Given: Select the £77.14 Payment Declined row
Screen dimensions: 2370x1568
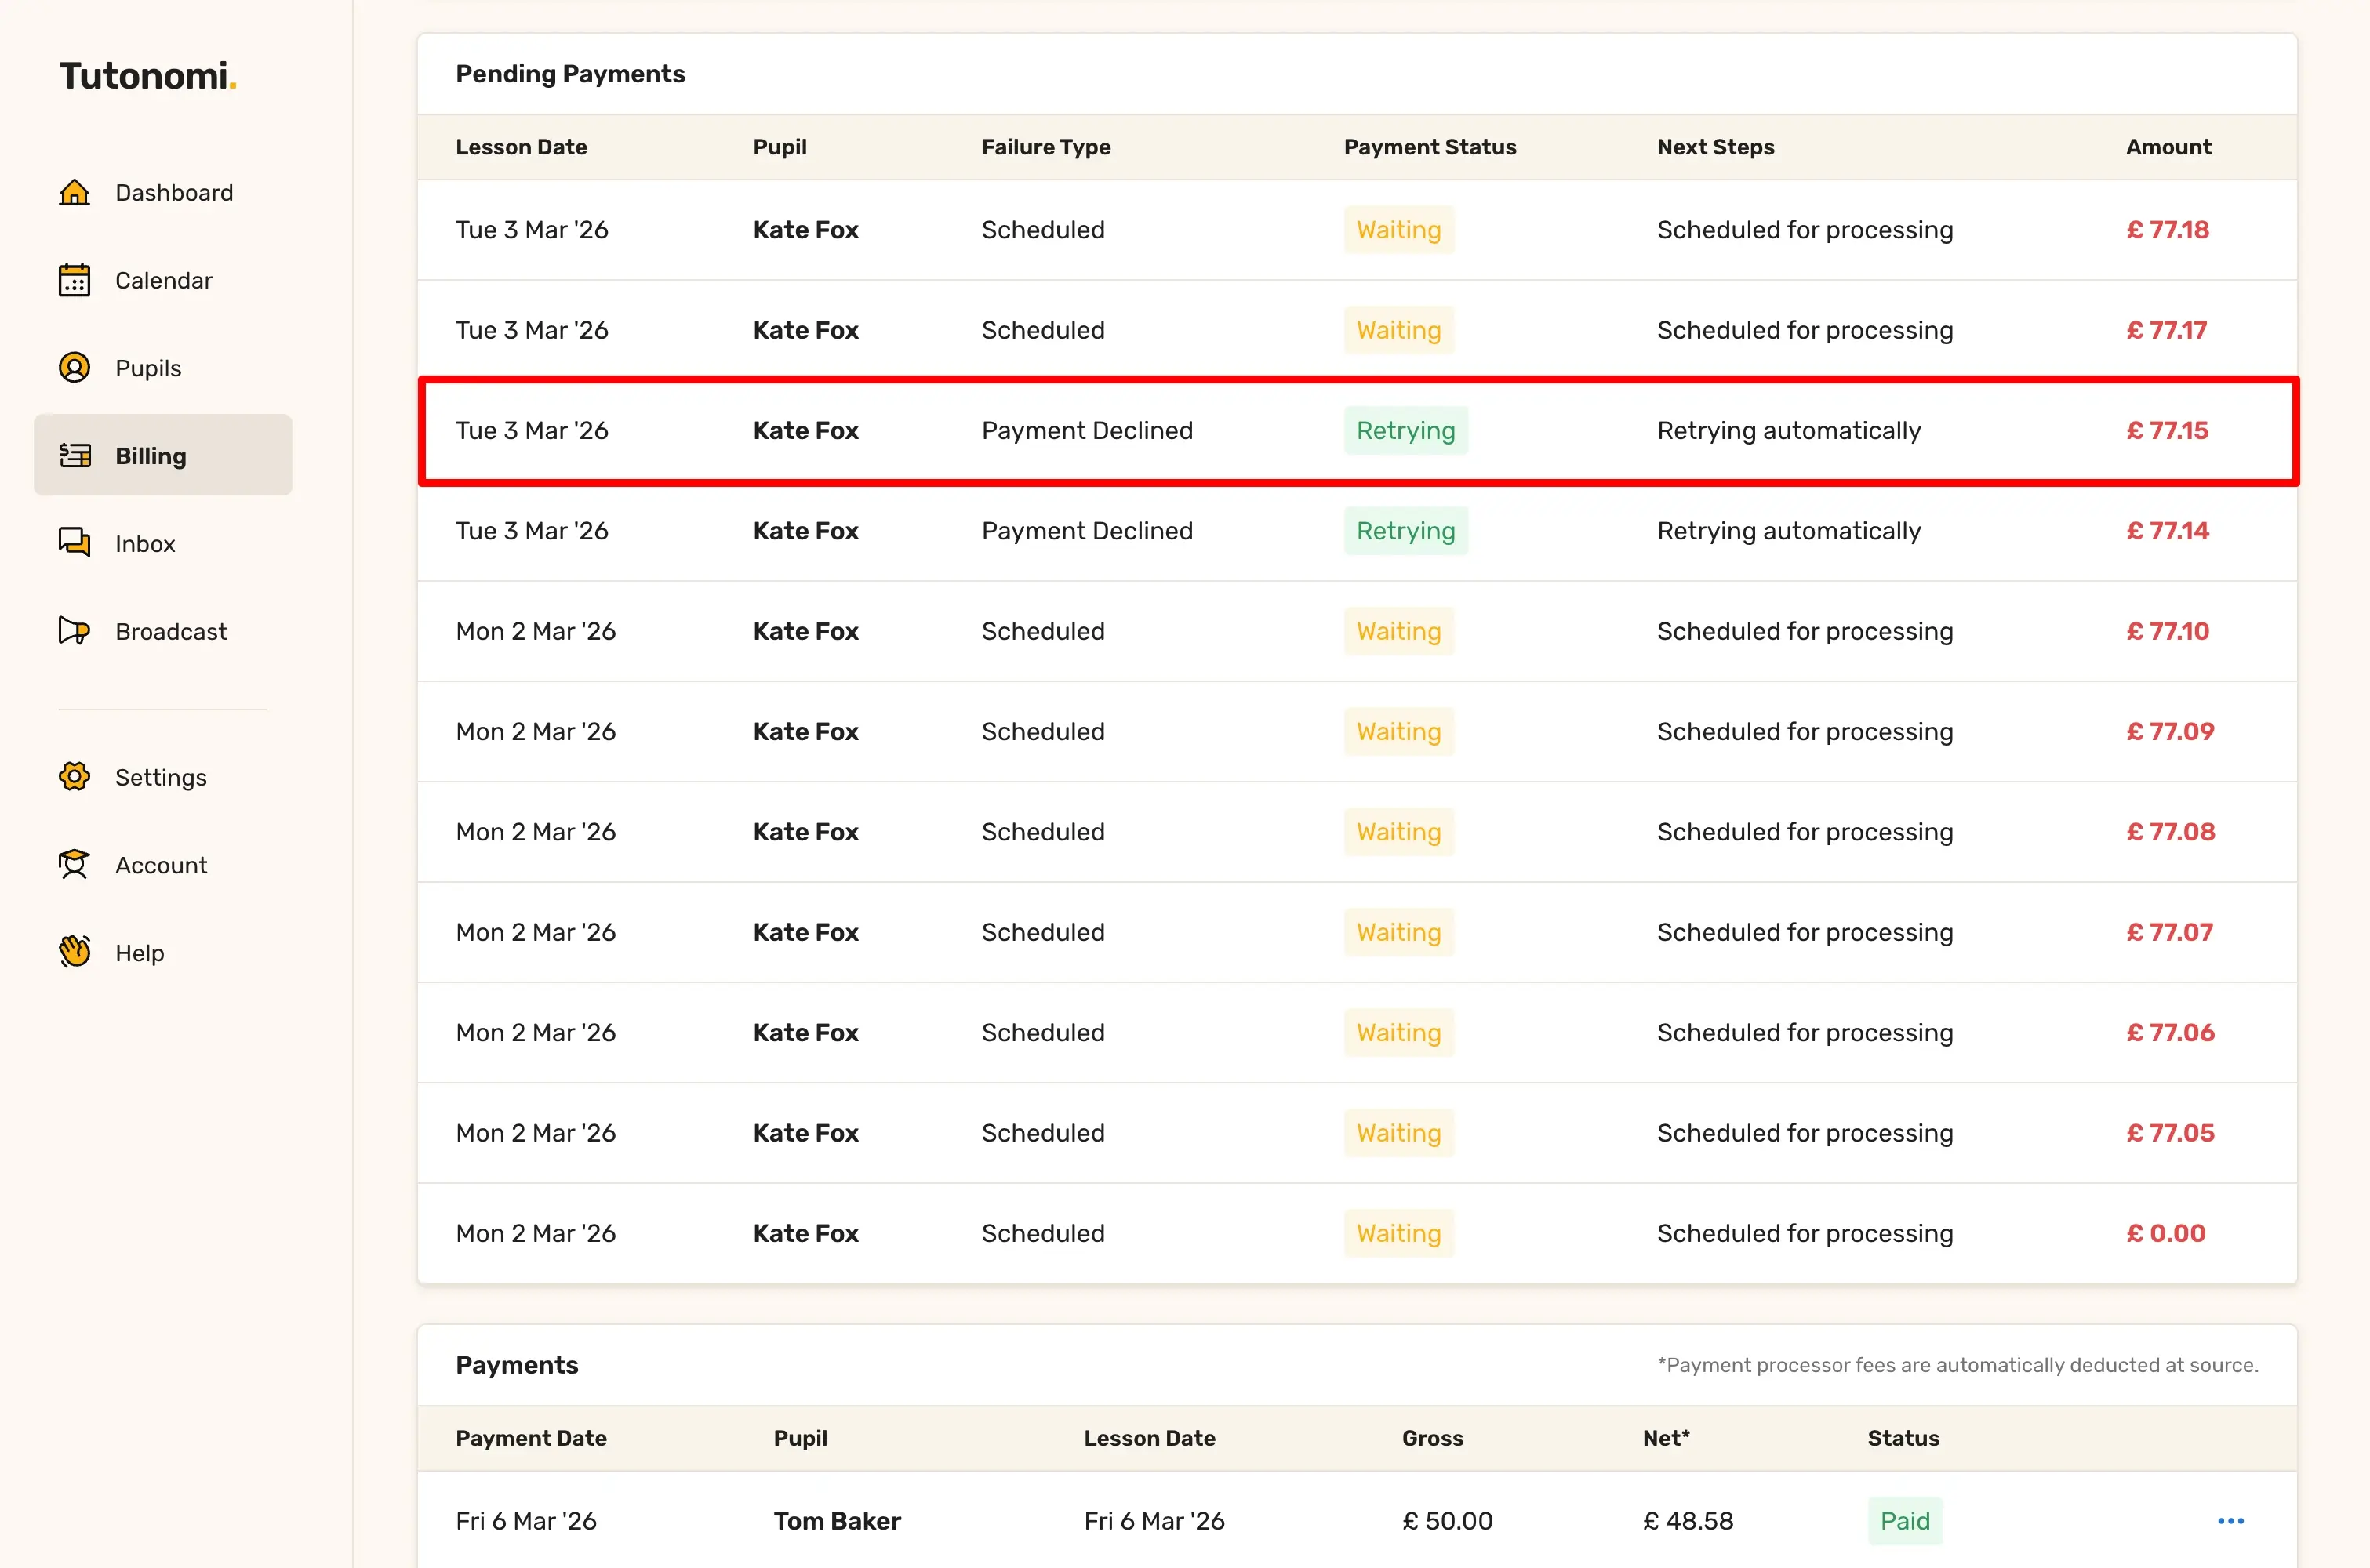Looking at the screenshot, I should pos(1356,531).
